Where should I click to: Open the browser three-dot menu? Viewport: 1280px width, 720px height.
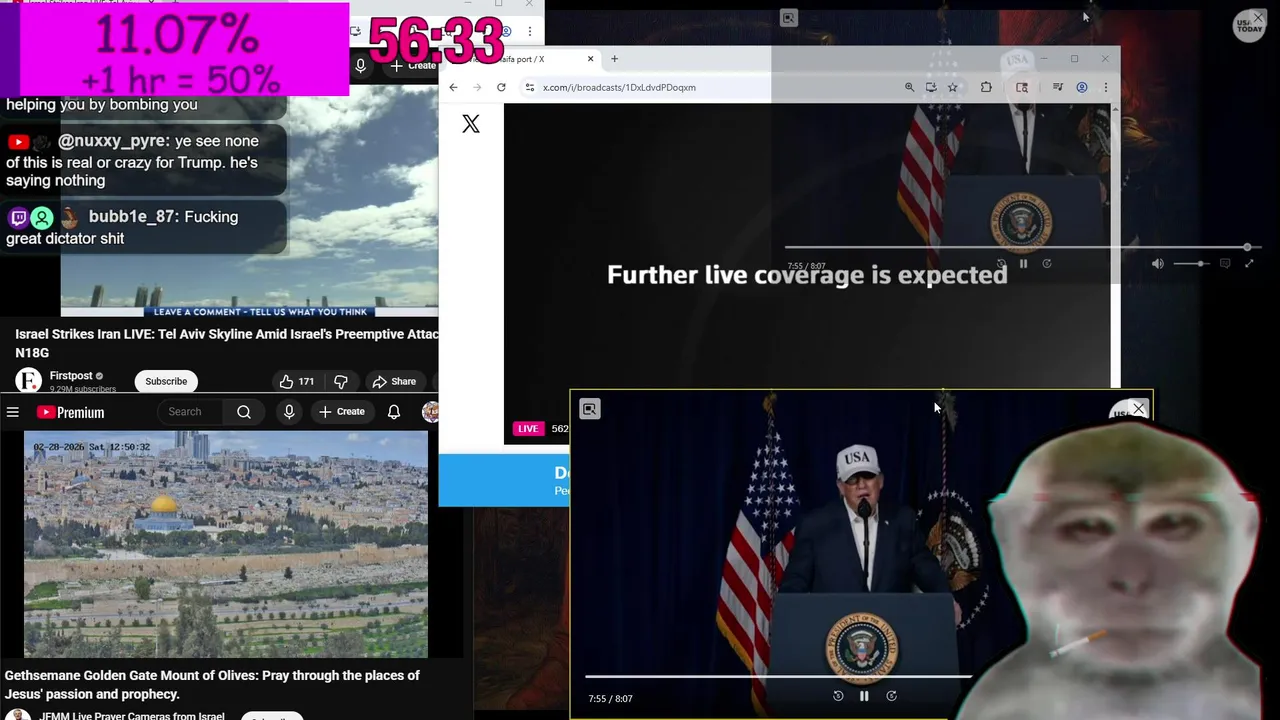[1105, 87]
